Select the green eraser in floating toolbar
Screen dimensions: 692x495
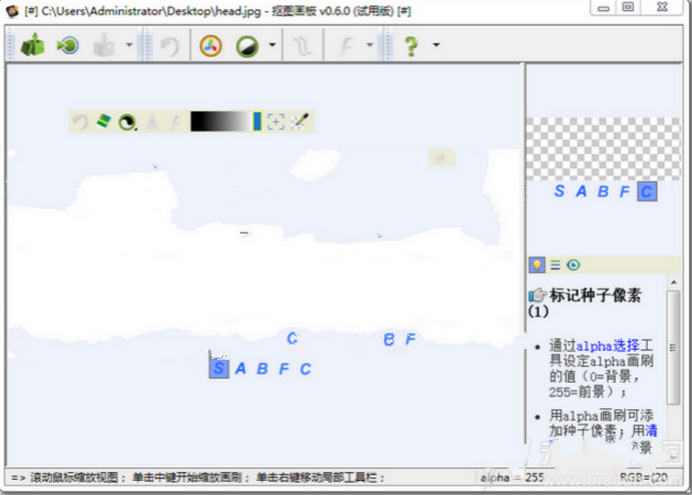click(x=103, y=122)
